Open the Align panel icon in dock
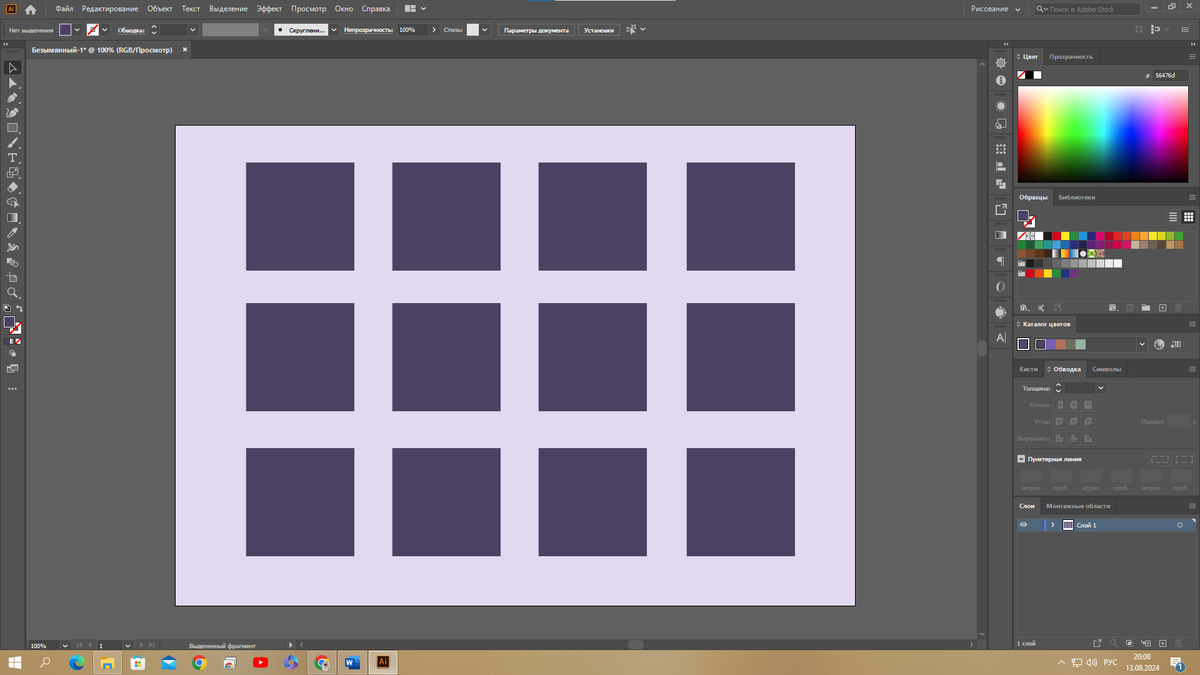This screenshot has height=675, width=1200. click(1001, 167)
